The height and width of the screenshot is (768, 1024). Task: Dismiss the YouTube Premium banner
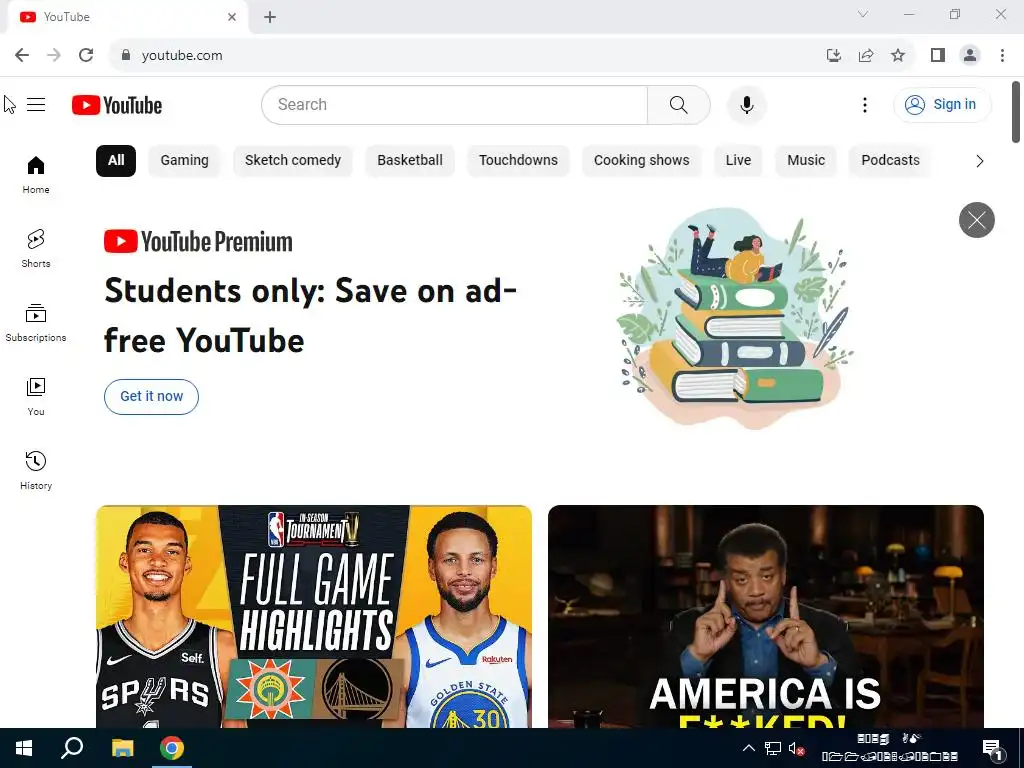(x=976, y=220)
